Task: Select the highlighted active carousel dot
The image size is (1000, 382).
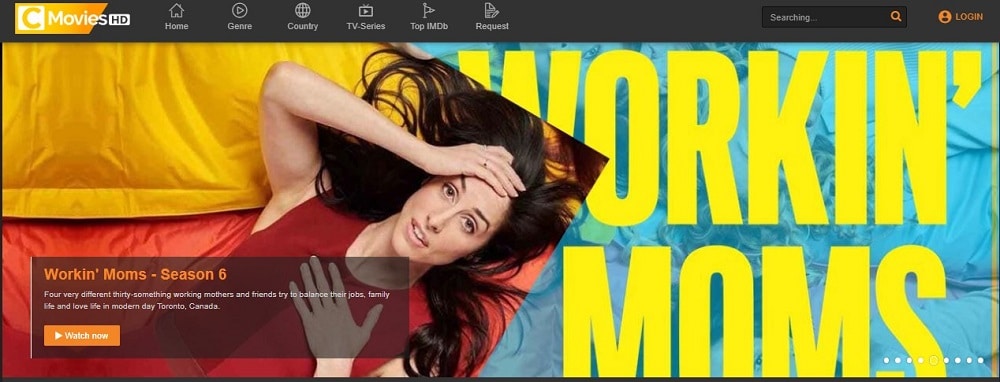Action: 934,360
